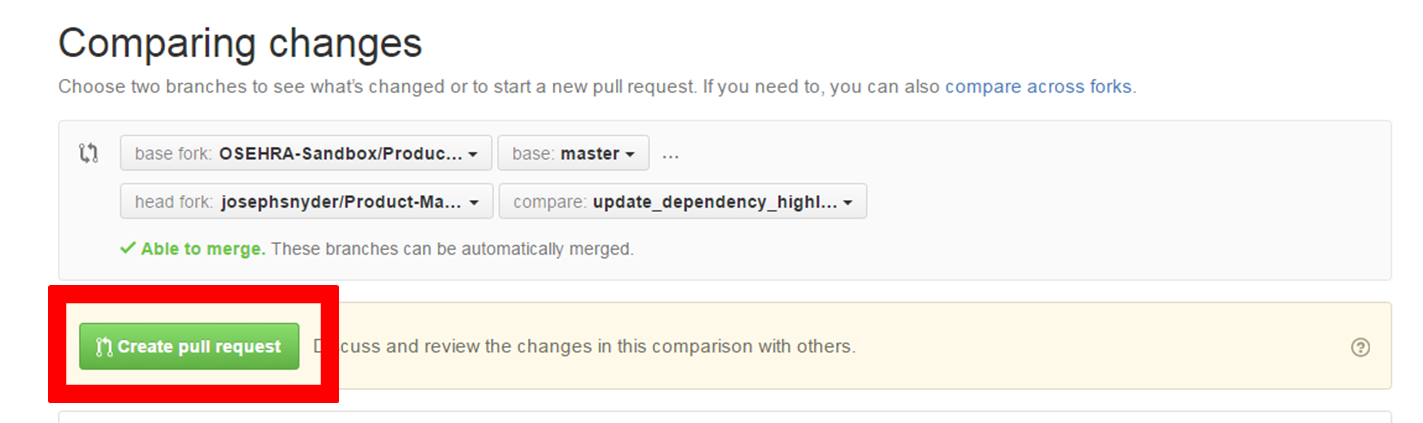Click the ellipsis after base master
Image resolution: width=1423 pixels, height=423 pixels.
coord(670,154)
